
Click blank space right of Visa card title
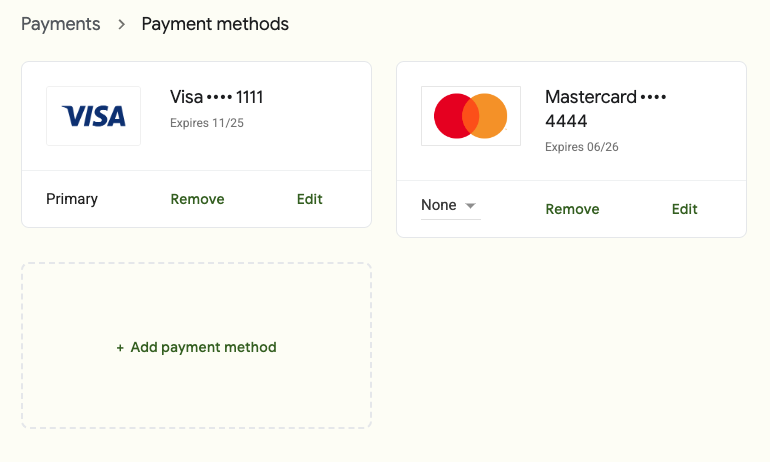320,98
